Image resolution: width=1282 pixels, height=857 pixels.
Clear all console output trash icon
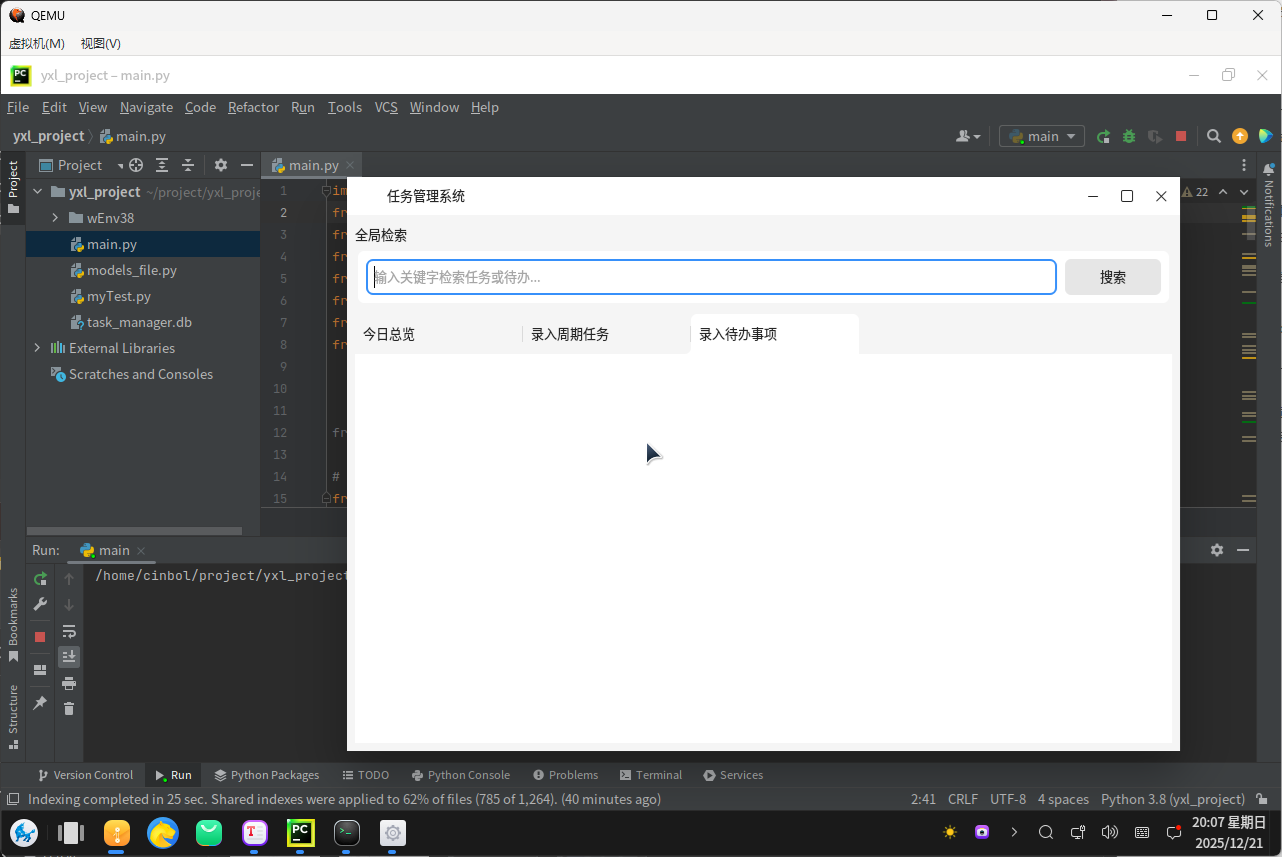69,709
